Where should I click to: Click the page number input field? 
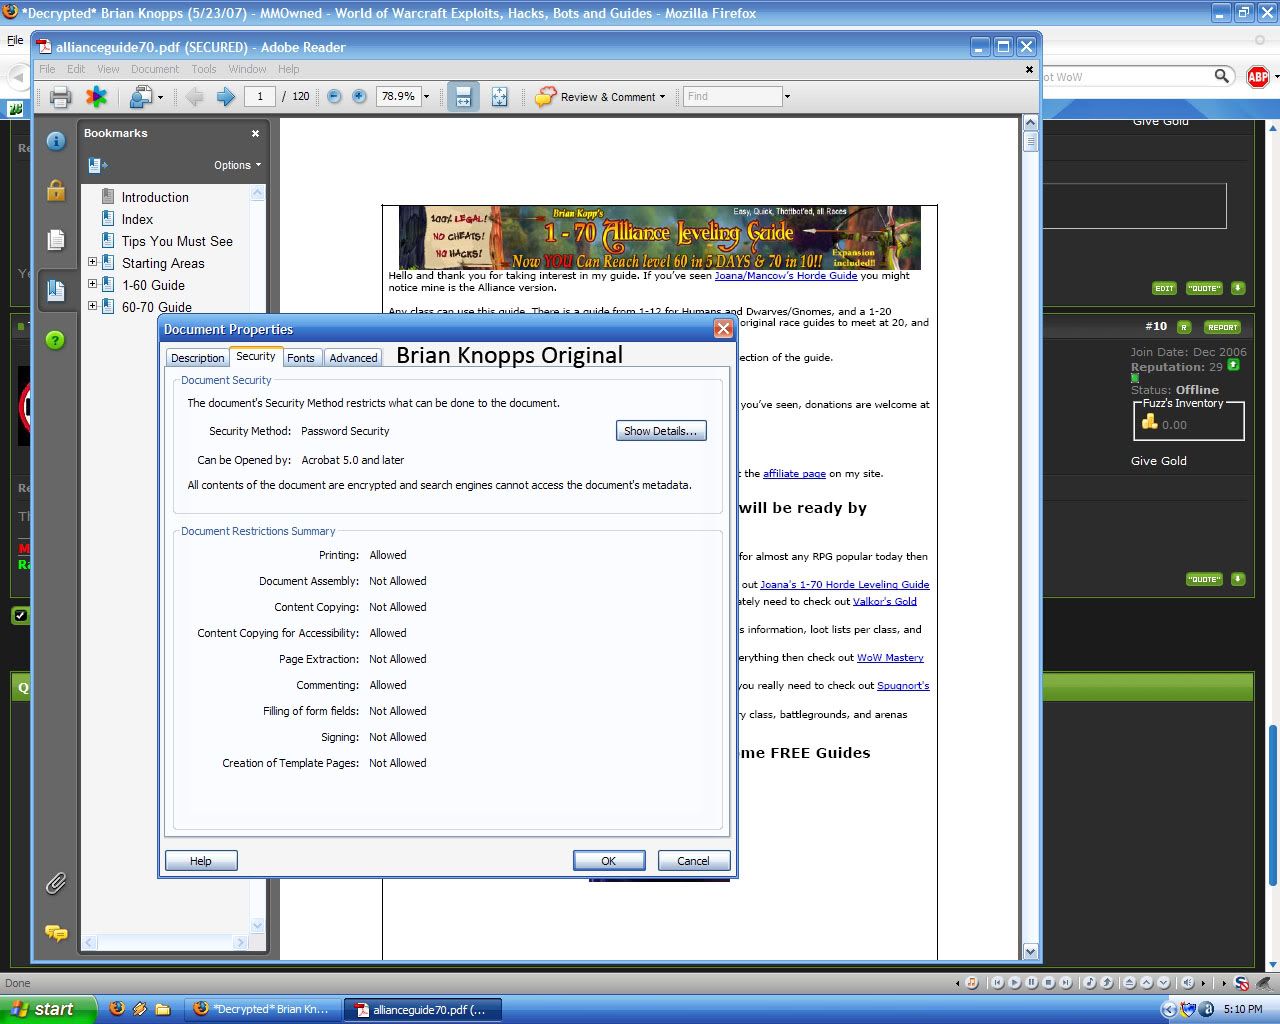pos(260,96)
